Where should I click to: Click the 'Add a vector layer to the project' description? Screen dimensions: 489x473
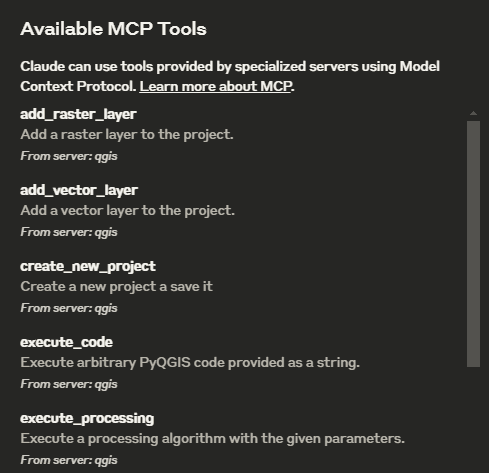[x=128, y=211]
